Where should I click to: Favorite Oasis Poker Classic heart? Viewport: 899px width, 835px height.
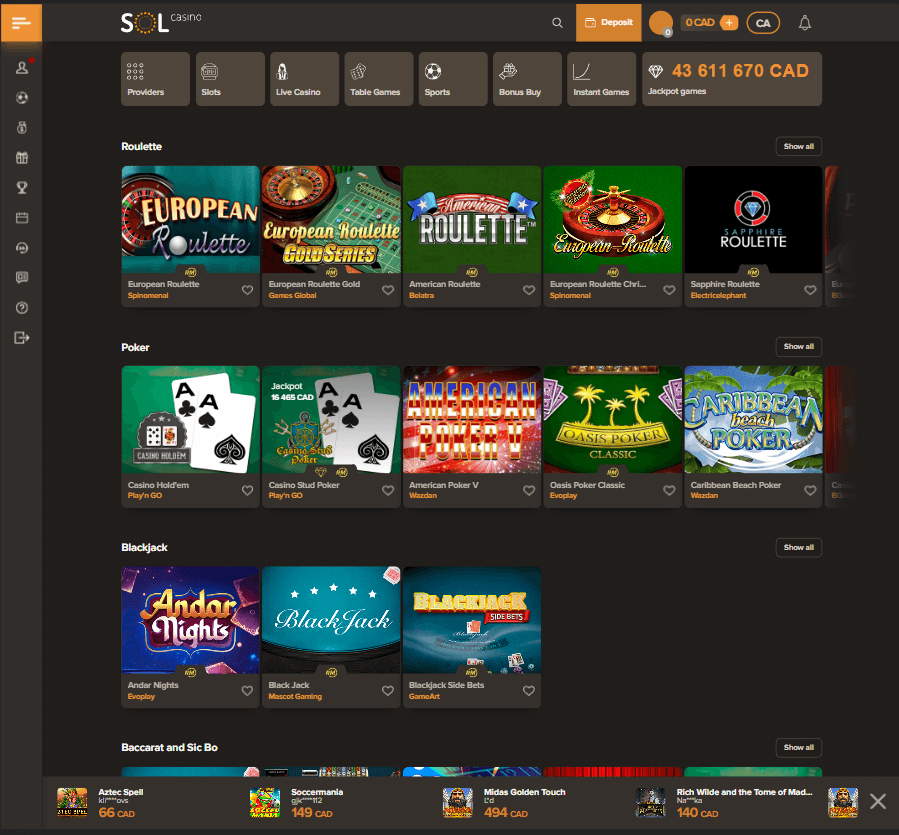coord(669,490)
